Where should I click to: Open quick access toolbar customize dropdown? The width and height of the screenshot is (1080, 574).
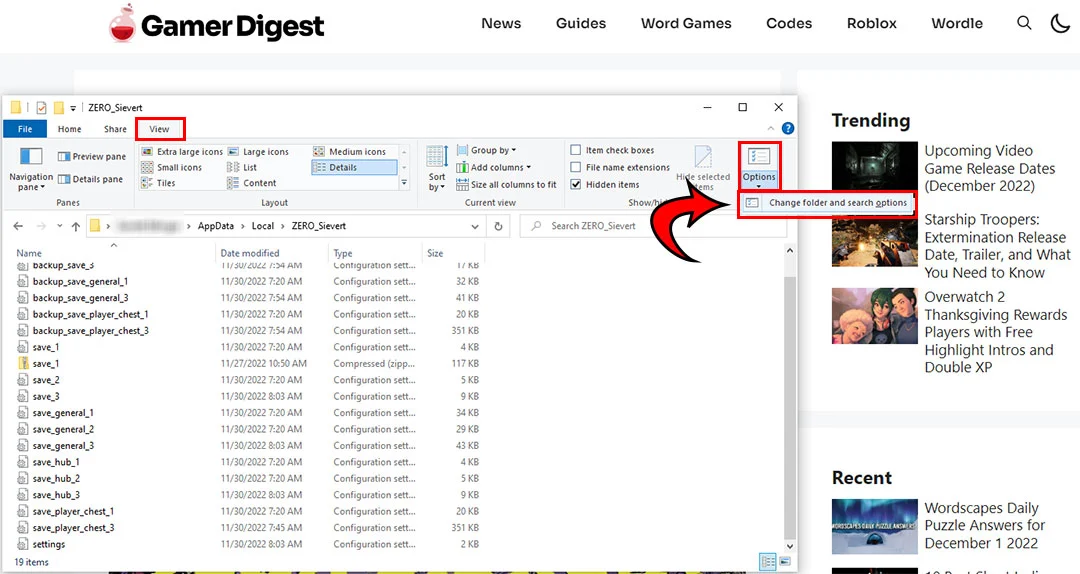(x=73, y=108)
